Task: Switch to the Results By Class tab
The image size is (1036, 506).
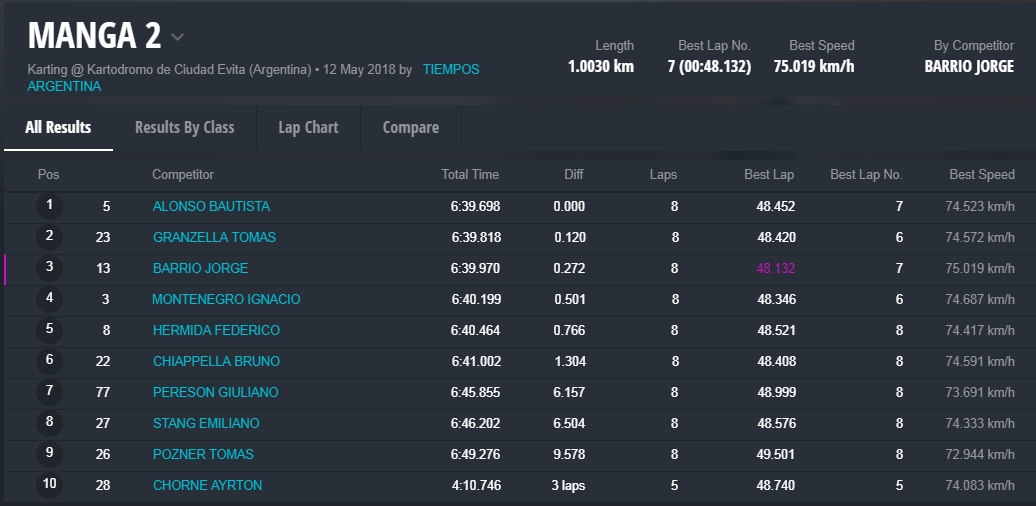Action: click(x=184, y=127)
